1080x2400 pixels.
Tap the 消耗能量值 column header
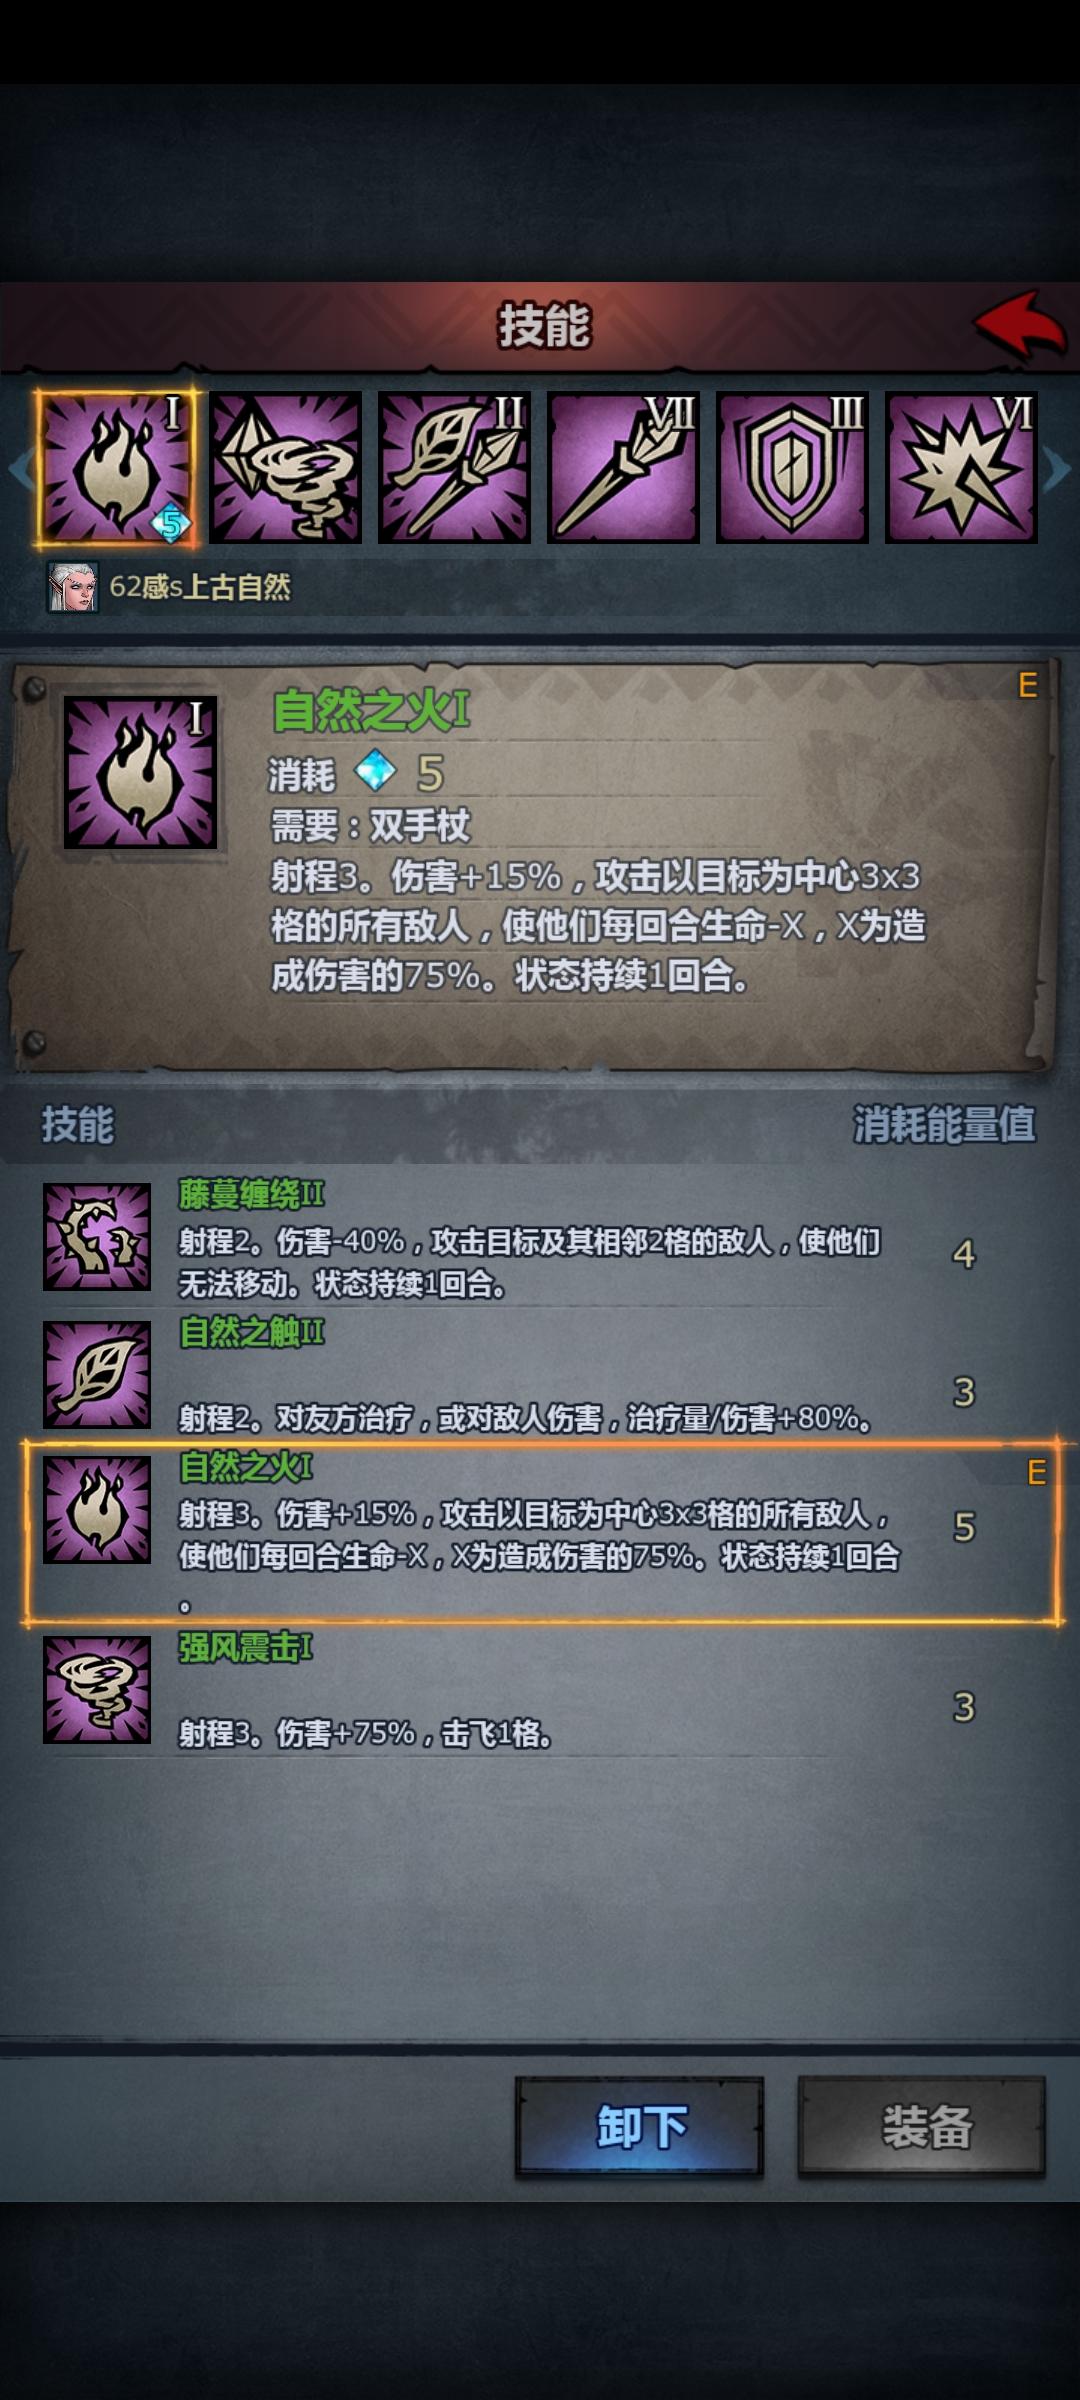click(x=944, y=1125)
